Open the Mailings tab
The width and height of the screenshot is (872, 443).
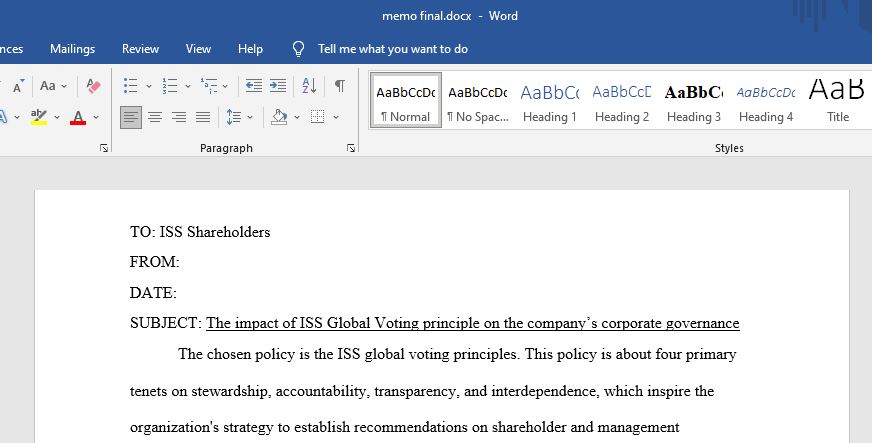(x=72, y=49)
